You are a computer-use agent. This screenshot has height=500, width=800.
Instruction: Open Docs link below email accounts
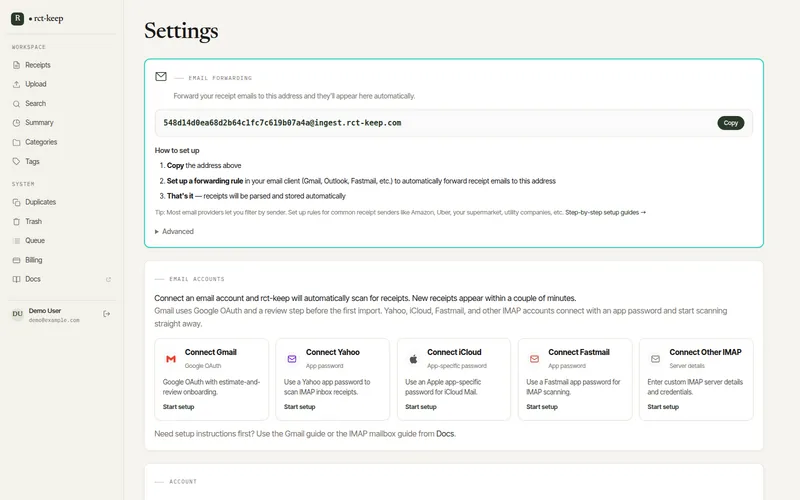[445, 434]
